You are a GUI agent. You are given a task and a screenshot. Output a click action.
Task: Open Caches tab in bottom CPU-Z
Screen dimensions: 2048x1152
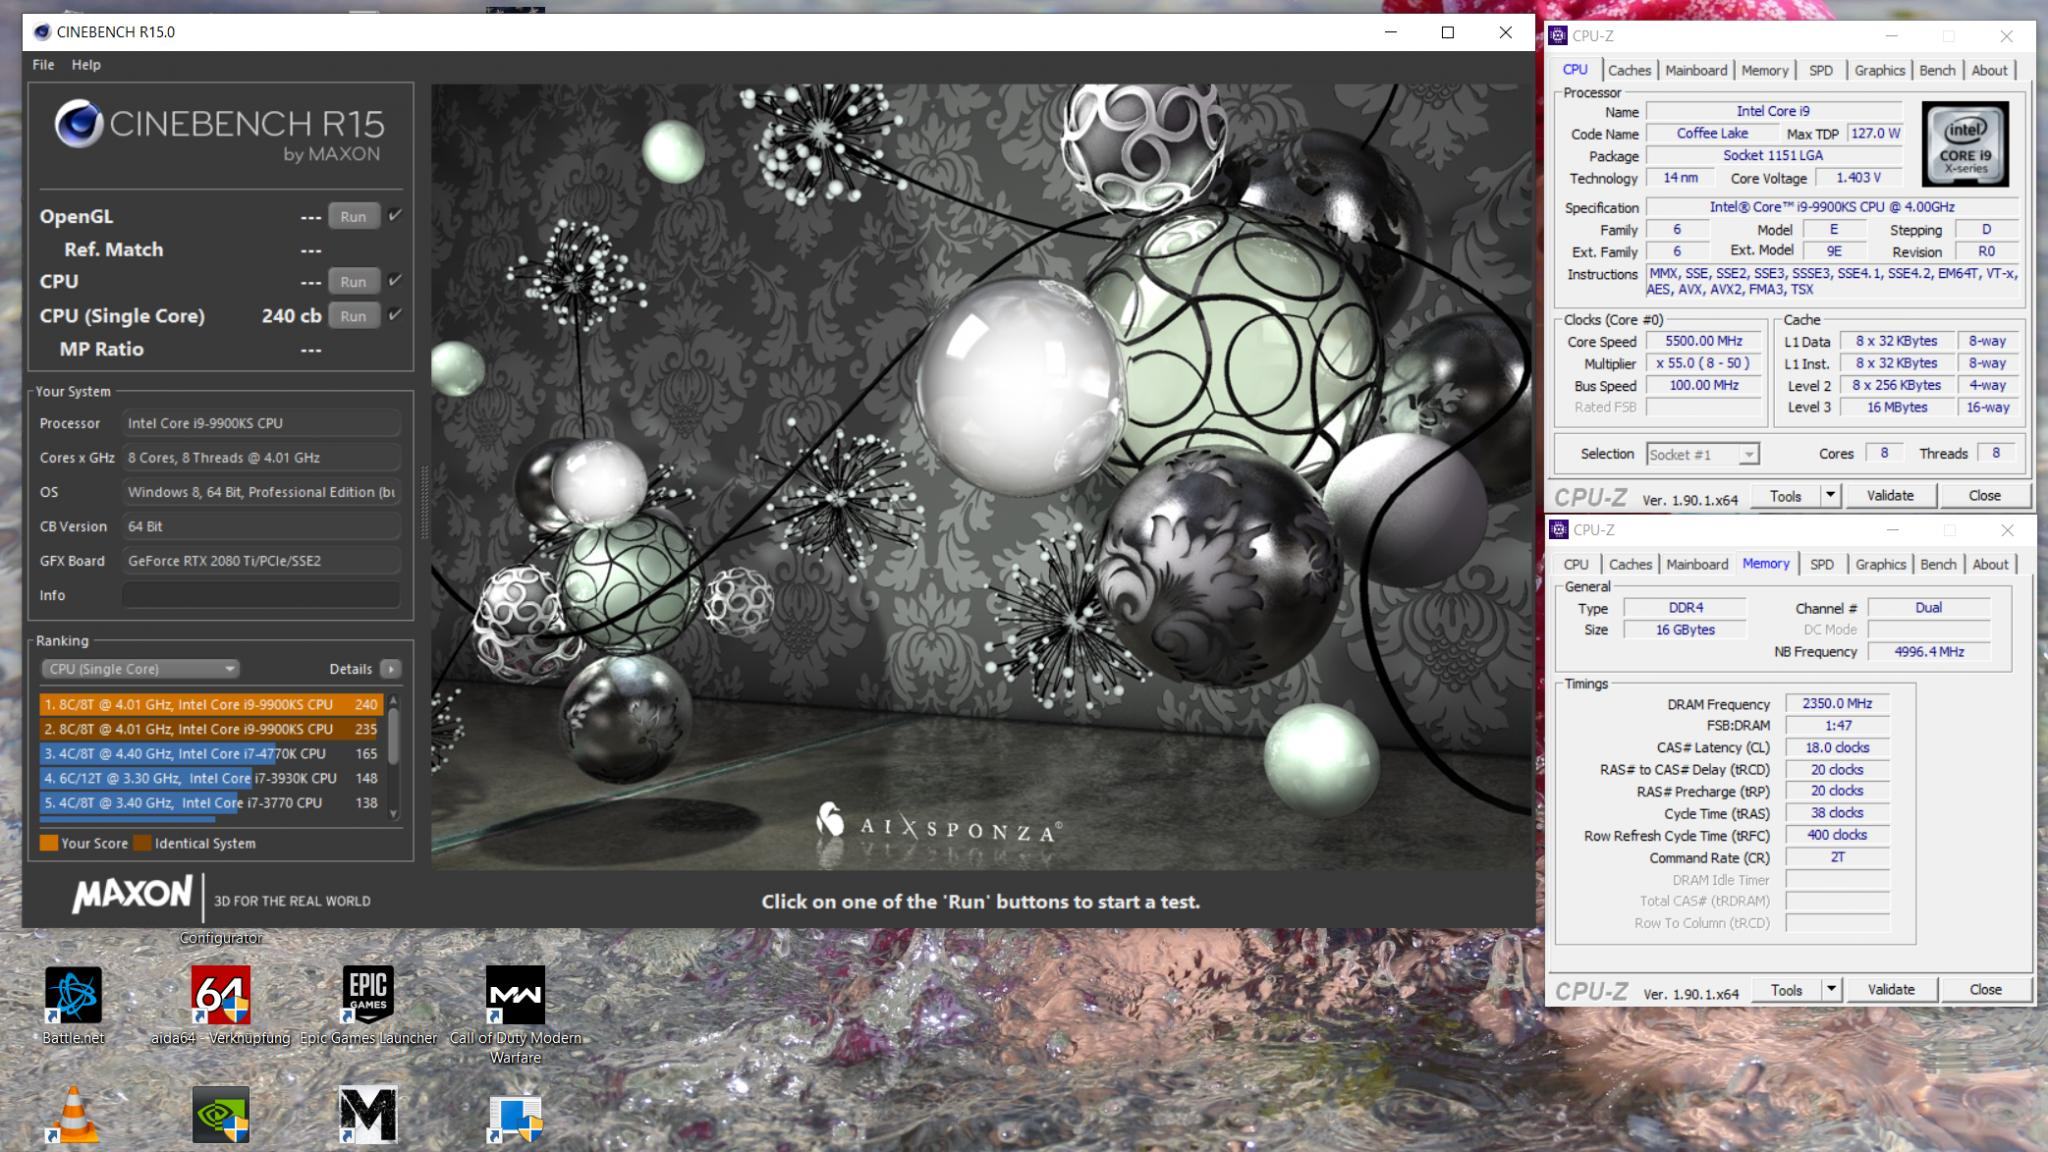click(1630, 564)
